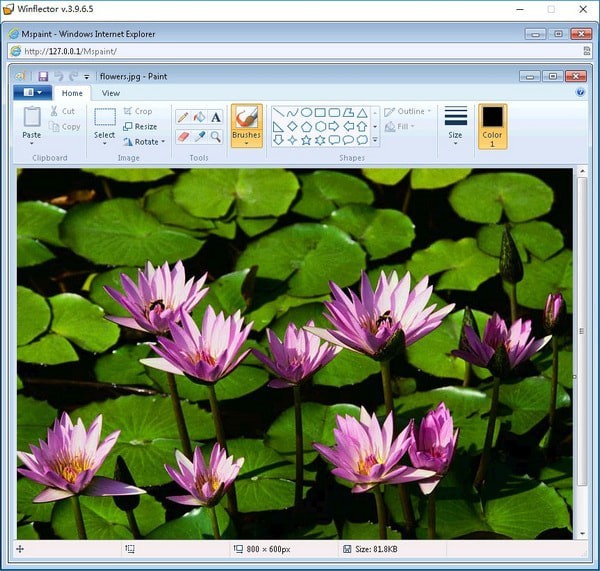Screen dimensions: 600x571
Task: Click the Paint help question mark icon
Action: pyautogui.click(x=580, y=93)
